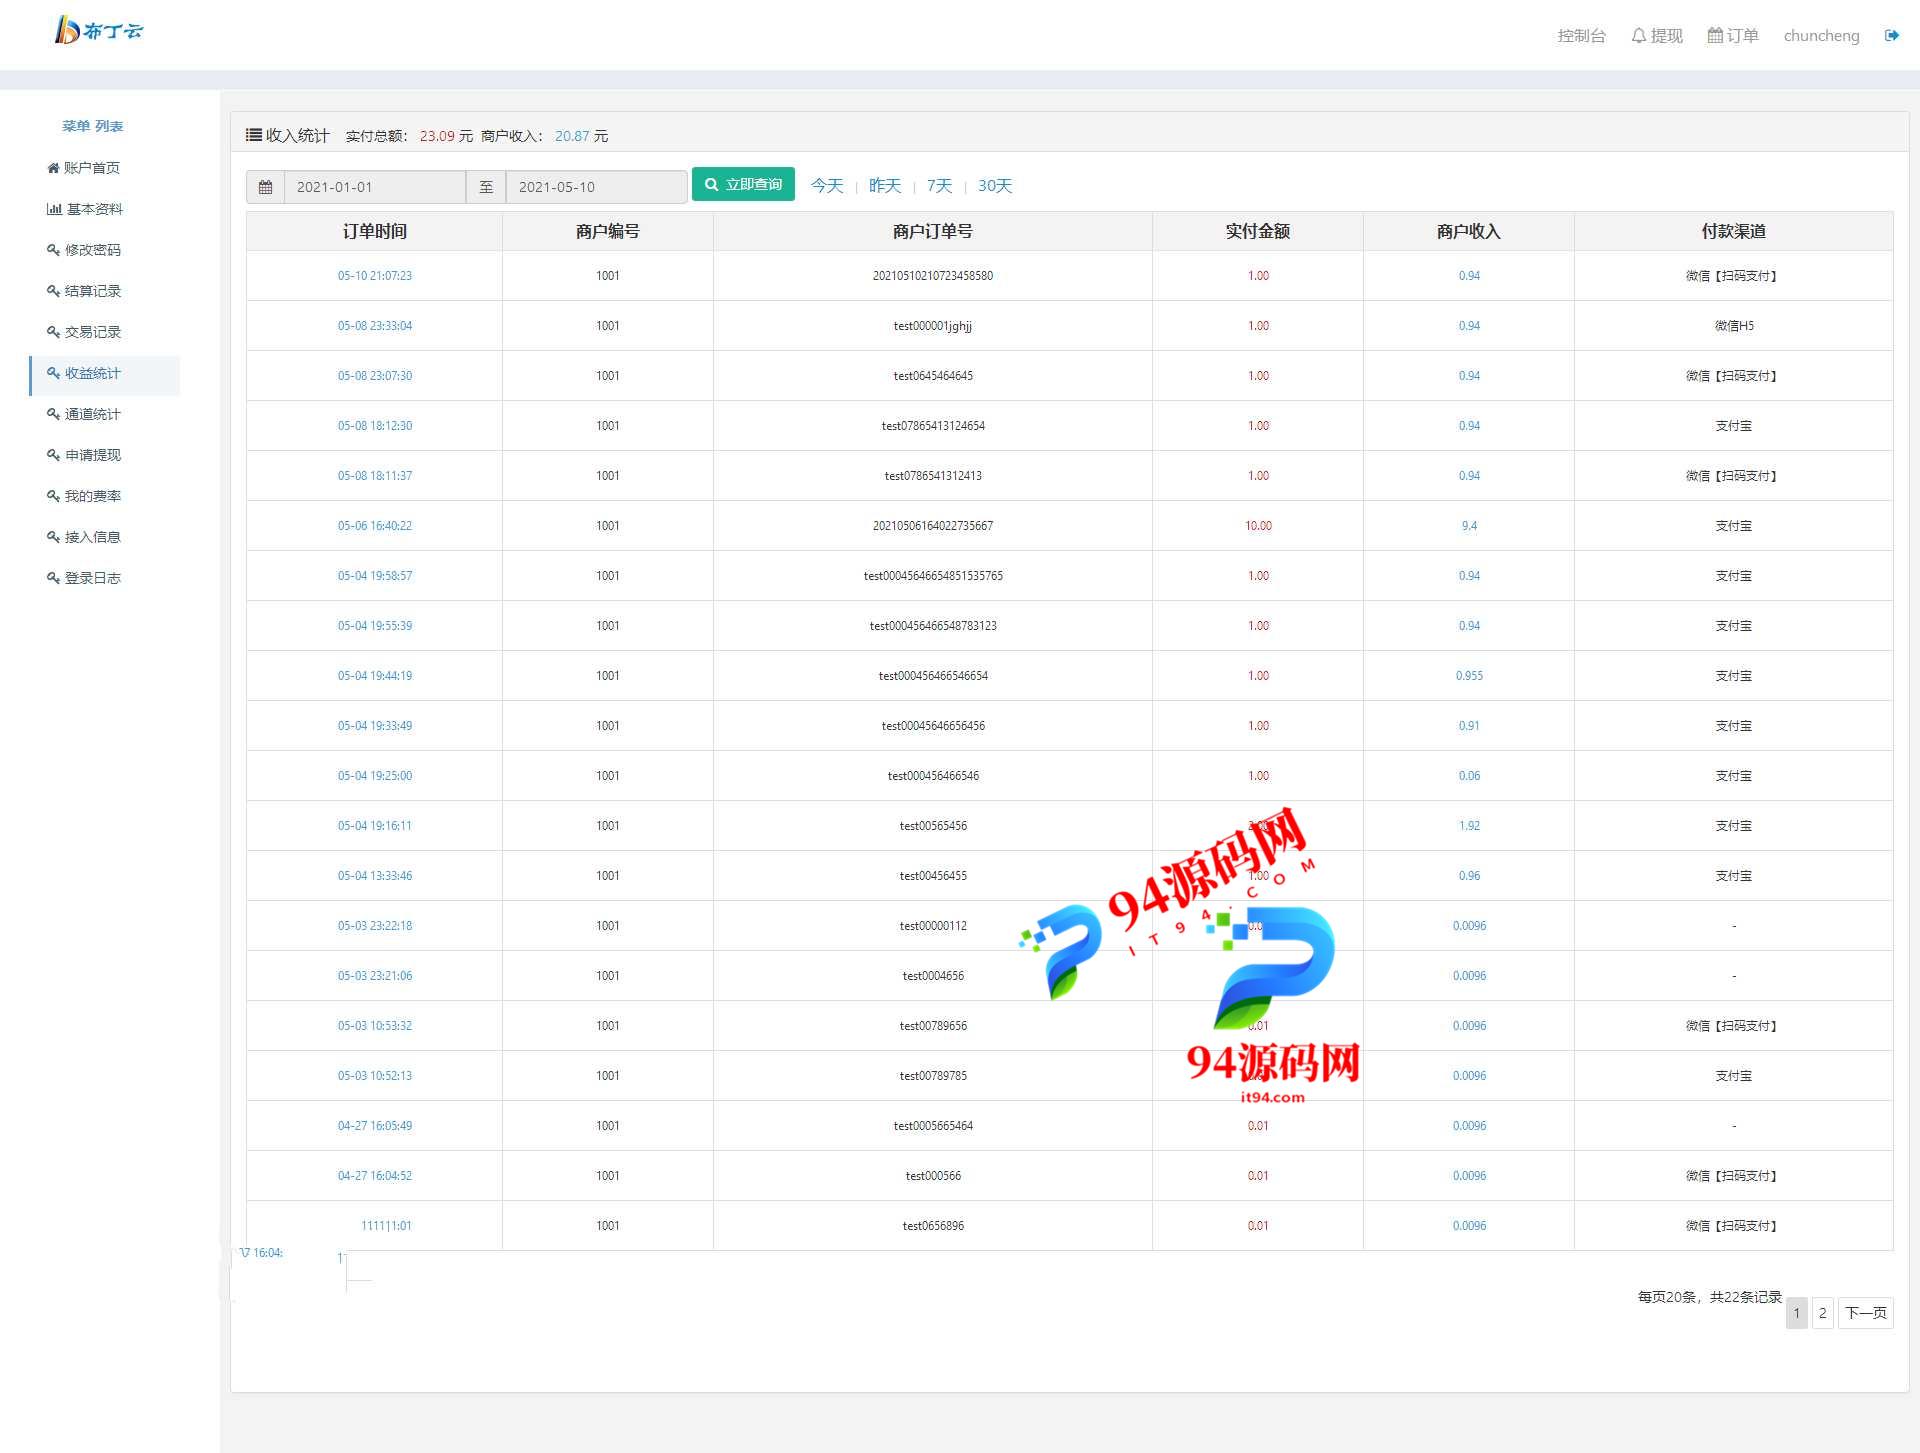
Task: Click the chuncheng username
Action: 1821,36
